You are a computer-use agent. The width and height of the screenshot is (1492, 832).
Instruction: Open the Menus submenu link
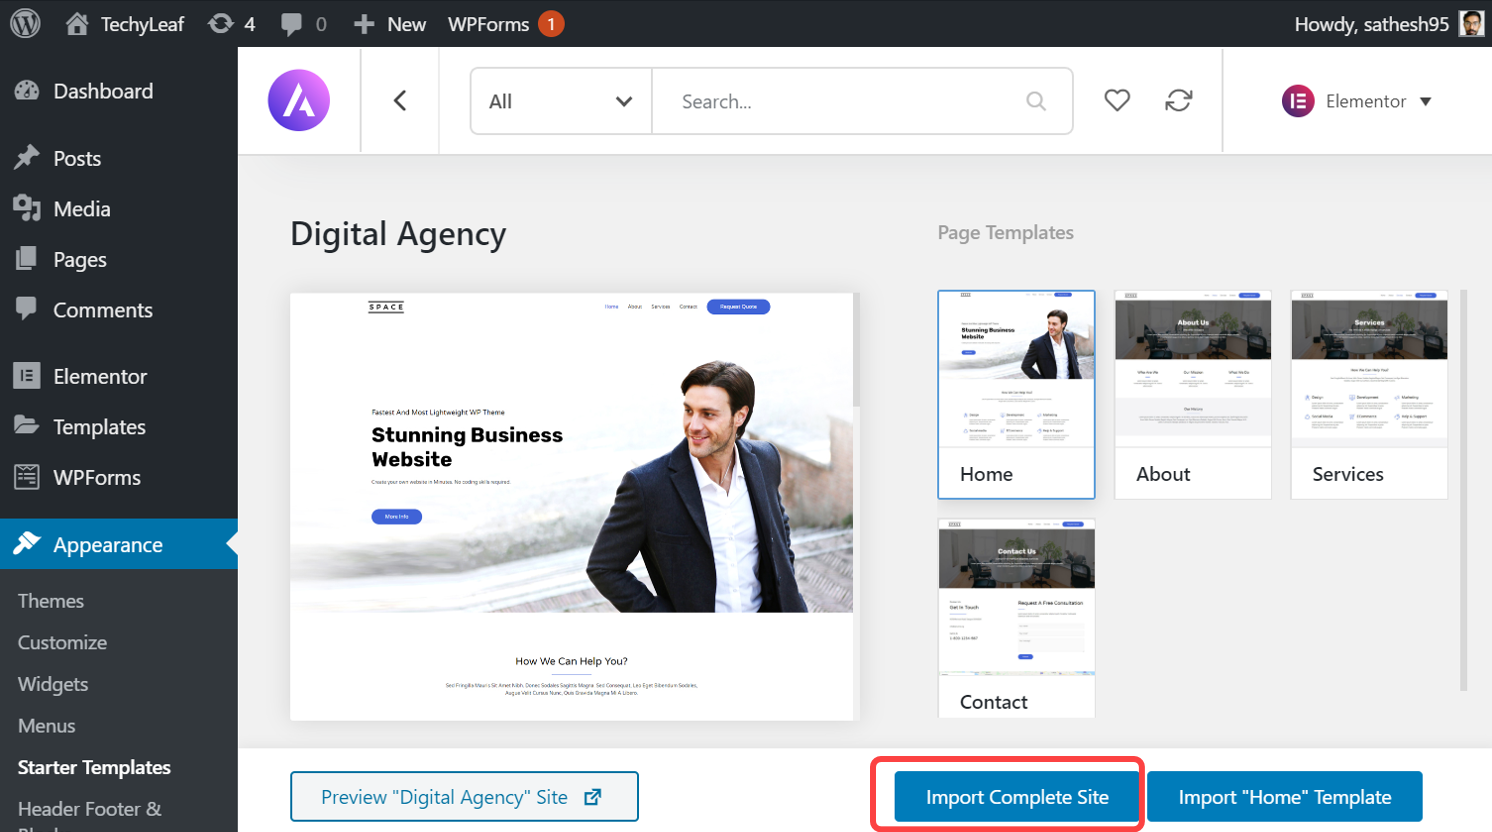pos(47,726)
